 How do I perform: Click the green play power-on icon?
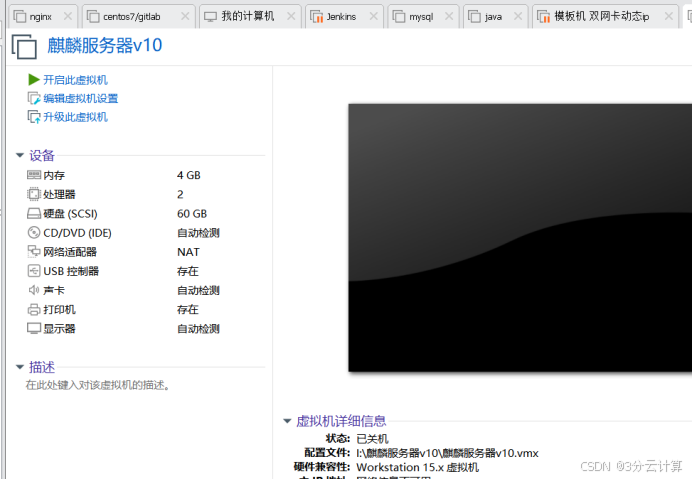34,80
